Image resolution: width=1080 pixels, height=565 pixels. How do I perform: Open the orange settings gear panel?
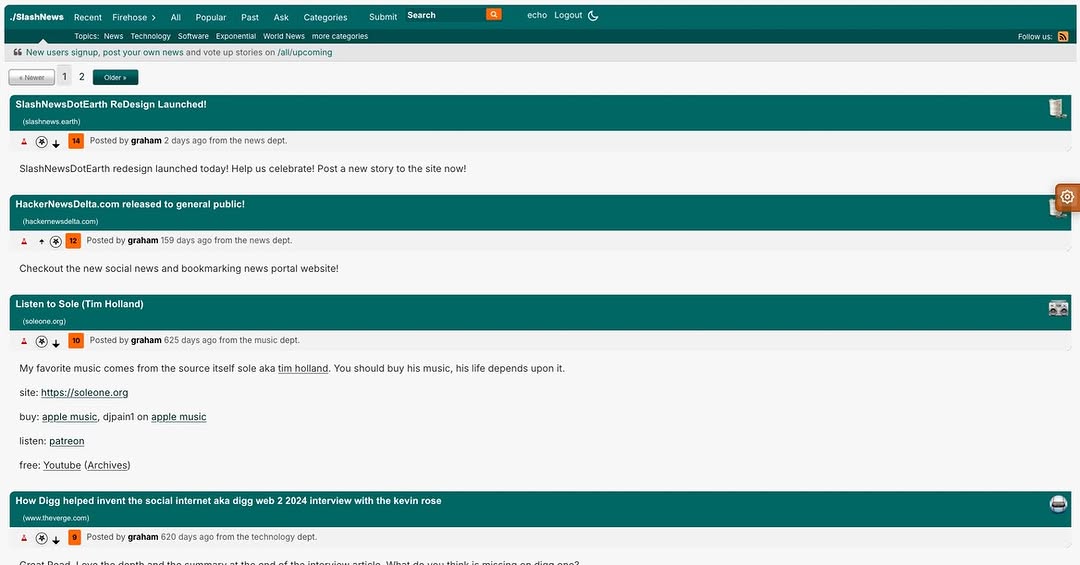pos(1067,197)
